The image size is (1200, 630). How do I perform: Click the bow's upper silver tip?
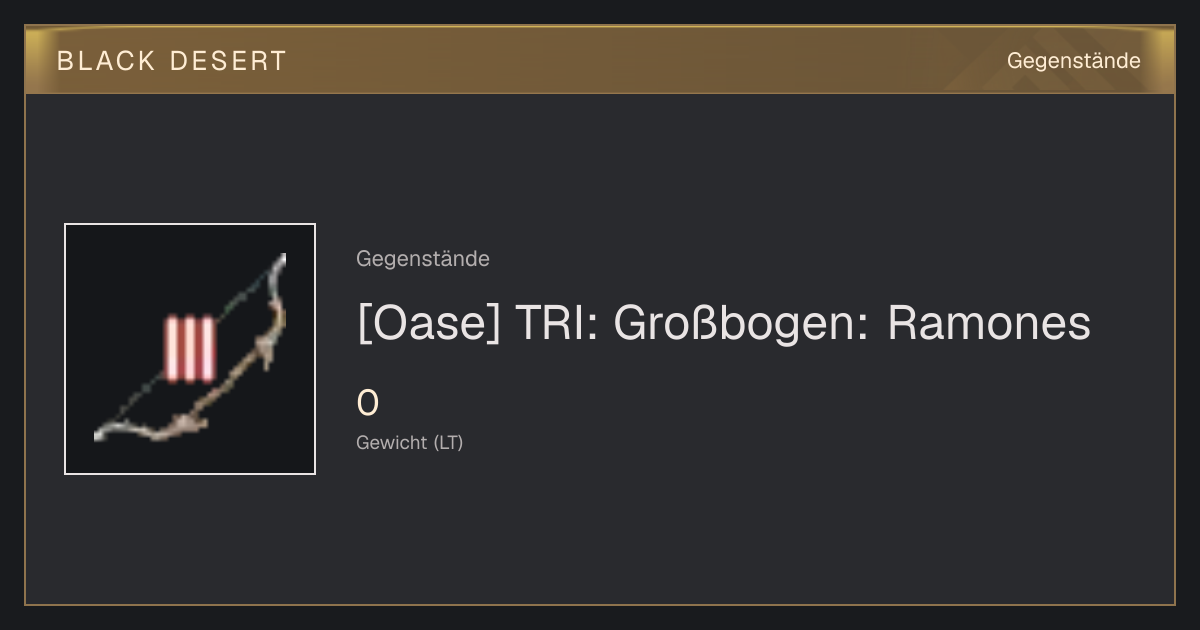click(x=279, y=265)
